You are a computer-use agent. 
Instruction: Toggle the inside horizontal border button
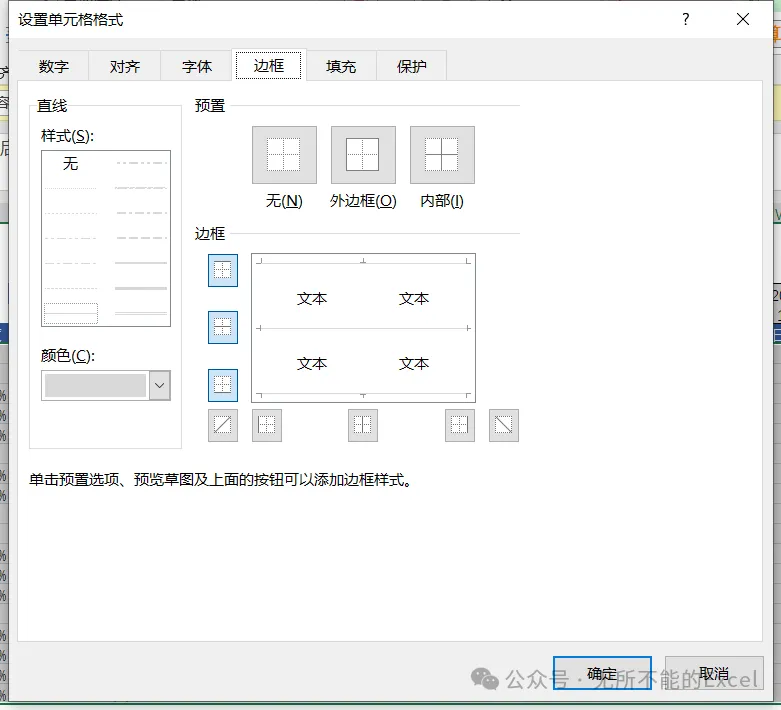(223, 327)
